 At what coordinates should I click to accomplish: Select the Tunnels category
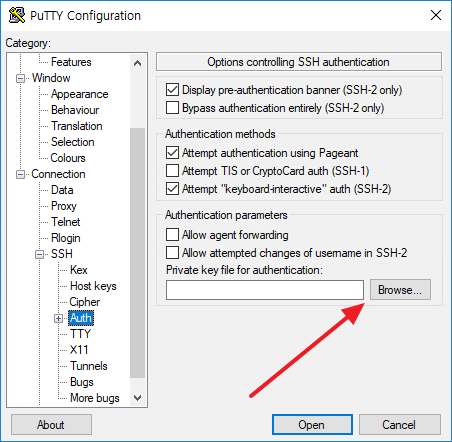pos(89,366)
